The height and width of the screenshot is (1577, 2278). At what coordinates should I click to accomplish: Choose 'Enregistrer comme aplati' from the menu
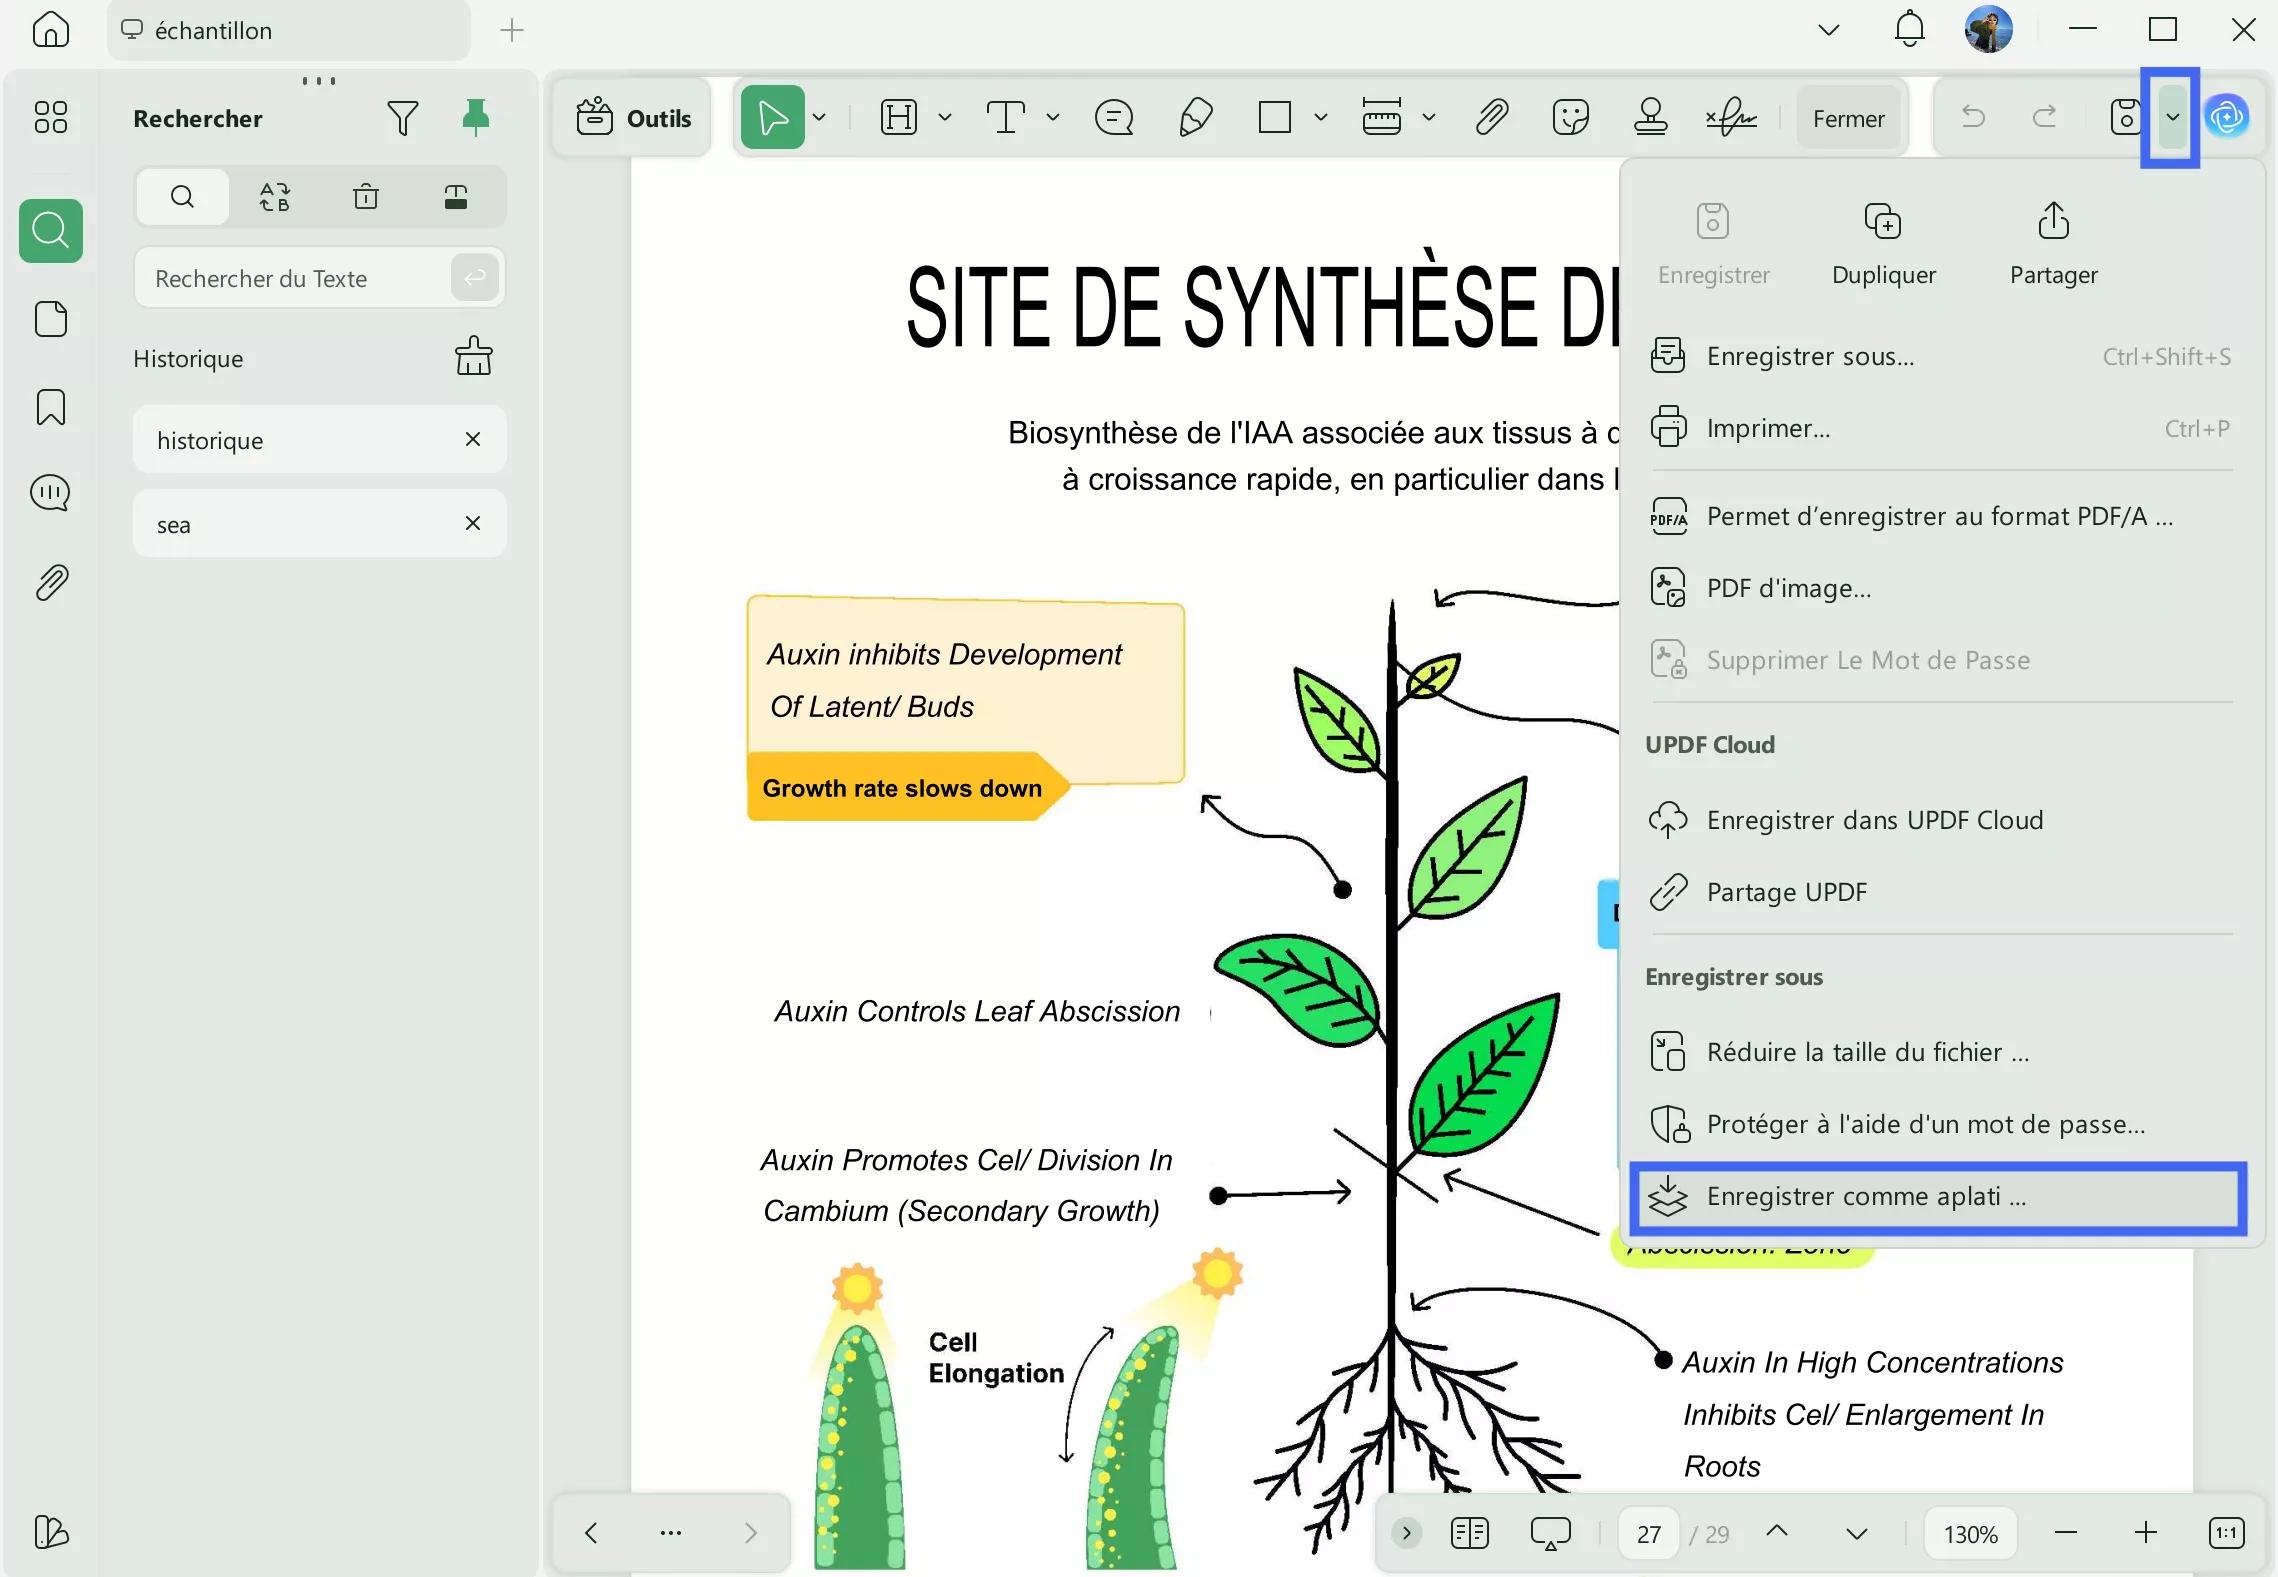coord(1865,1197)
